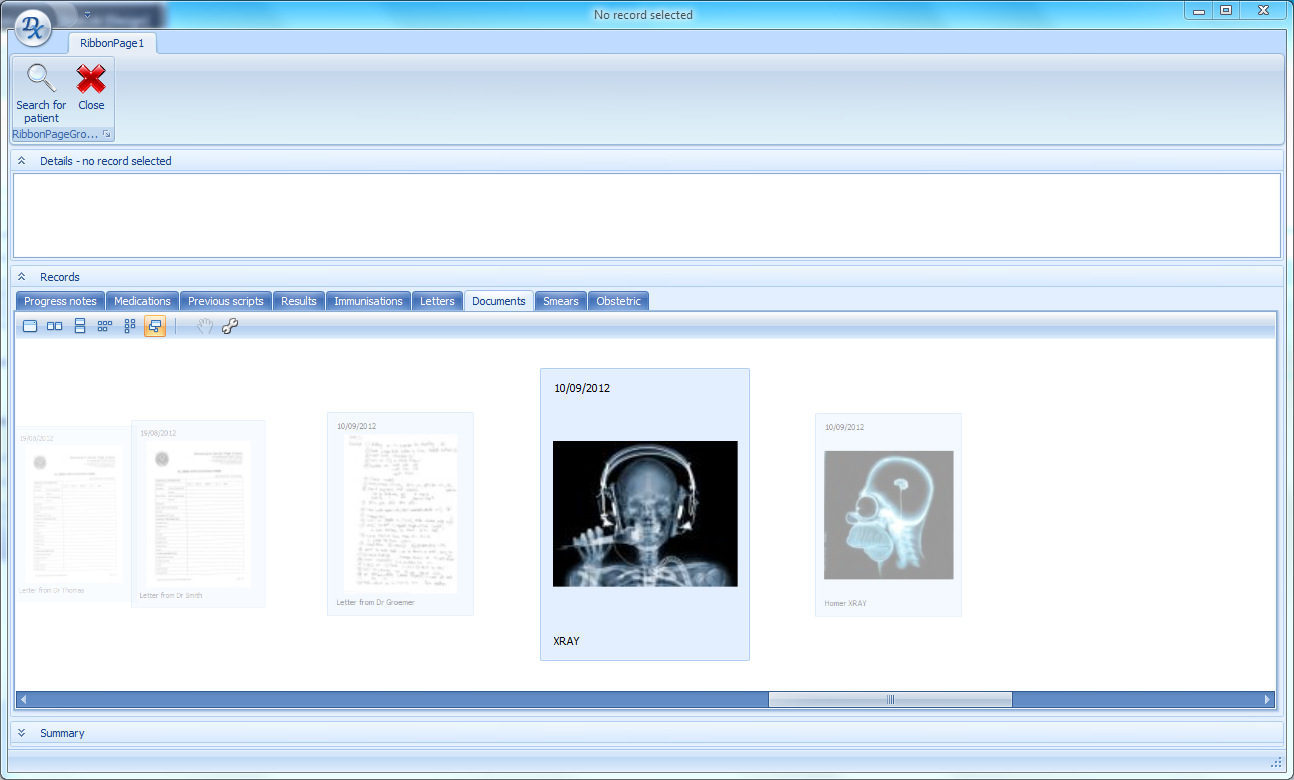Collapse the Details section
1294x780 pixels.
click(21, 159)
